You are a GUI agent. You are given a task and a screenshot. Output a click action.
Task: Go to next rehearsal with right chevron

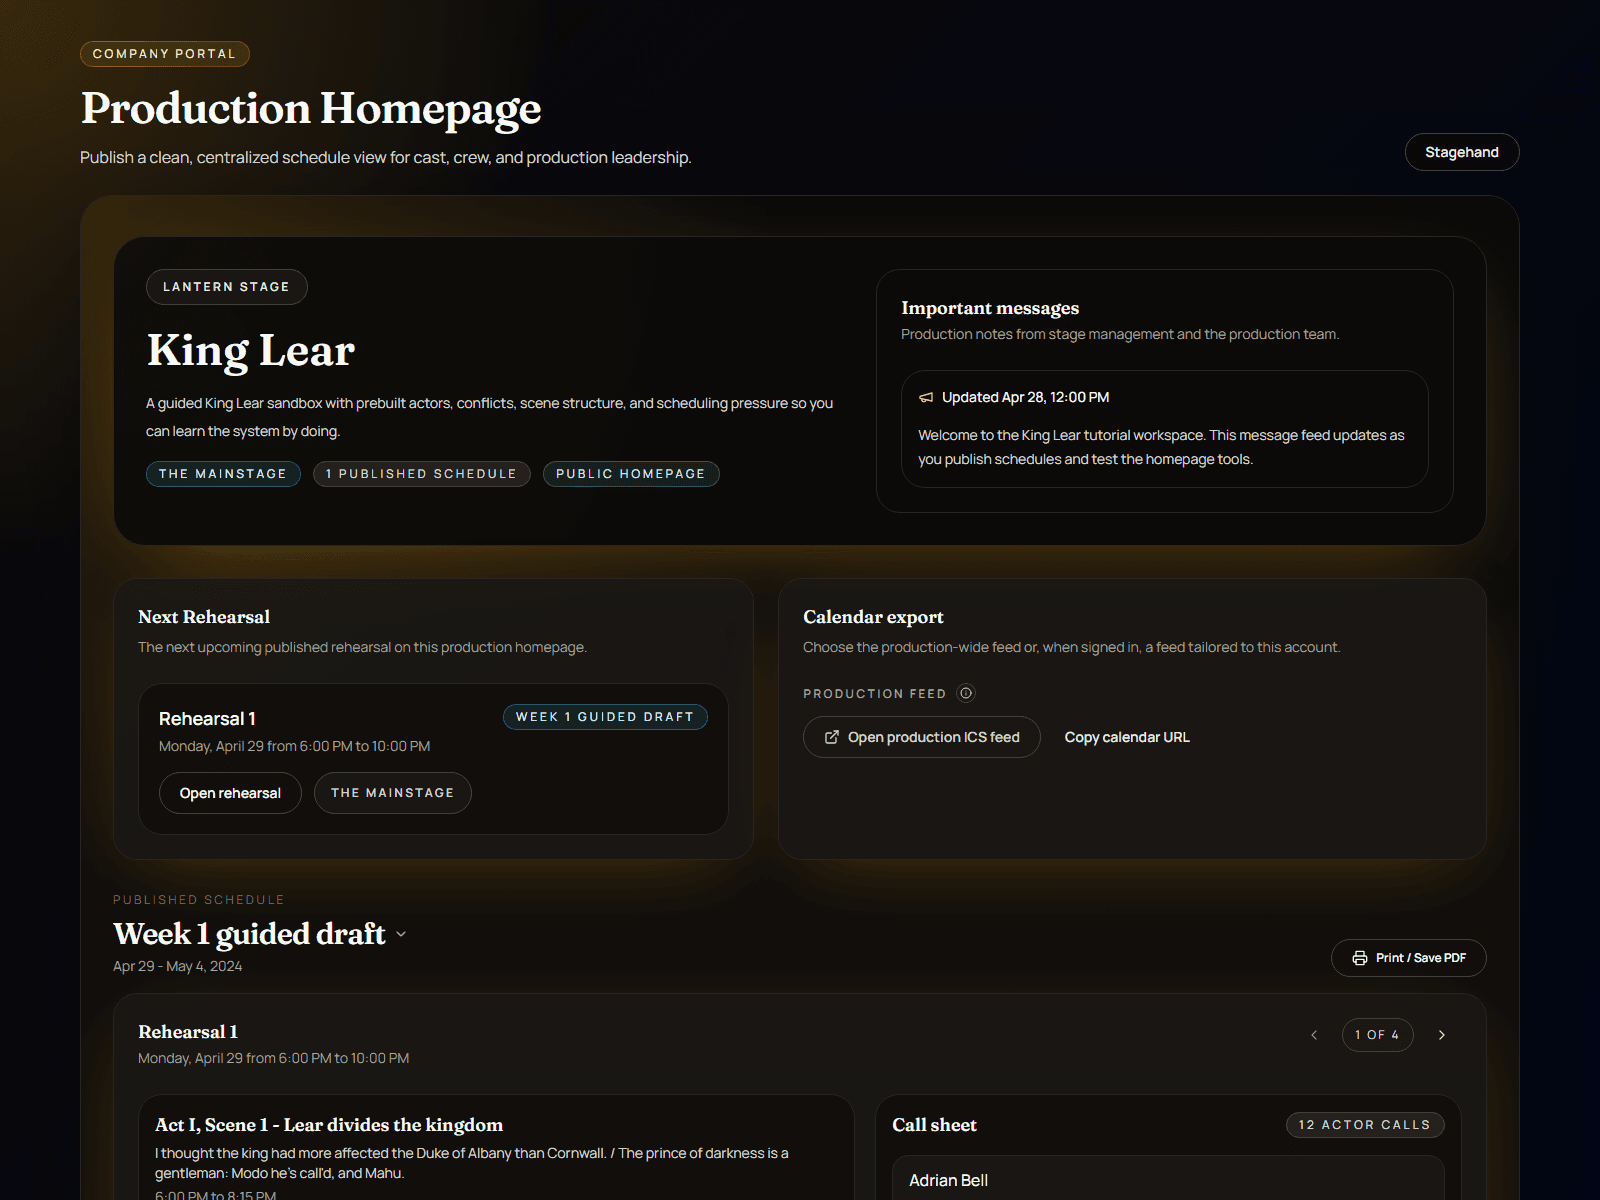point(1442,1035)
